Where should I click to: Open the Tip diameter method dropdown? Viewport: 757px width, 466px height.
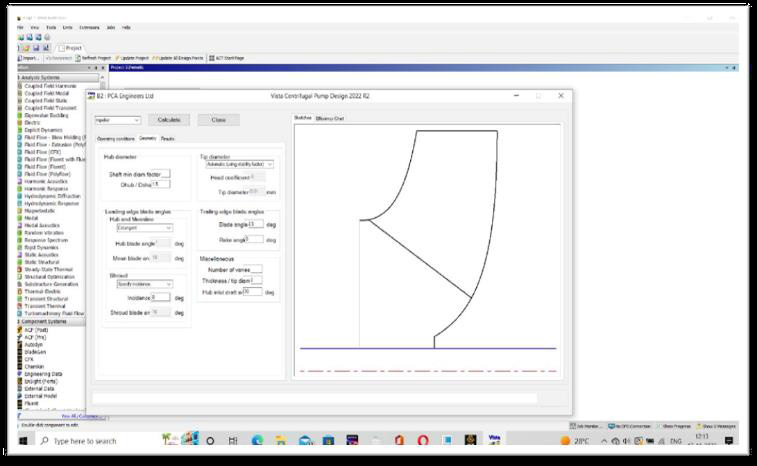tap(239, 164)
